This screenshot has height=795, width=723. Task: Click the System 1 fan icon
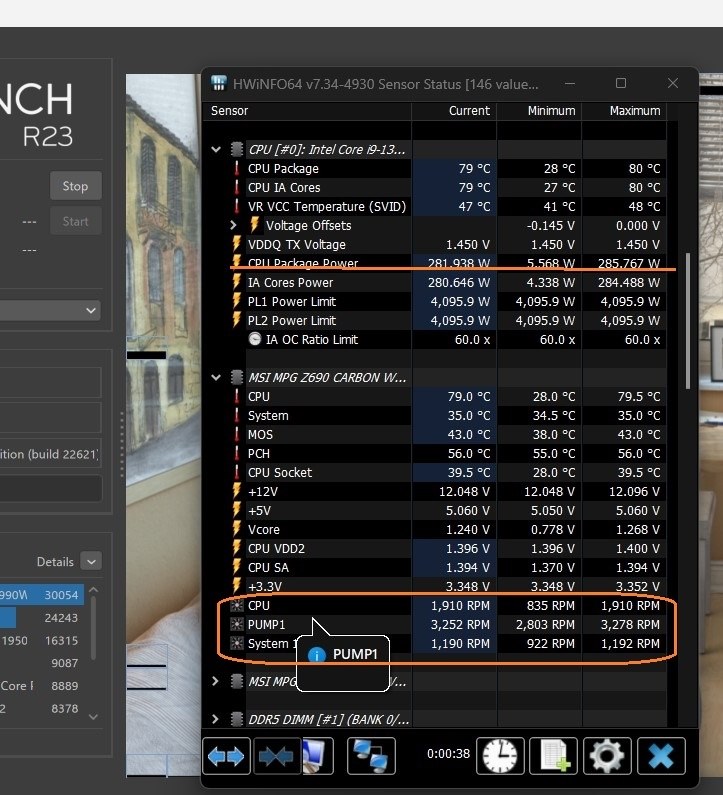pos(236,643)
